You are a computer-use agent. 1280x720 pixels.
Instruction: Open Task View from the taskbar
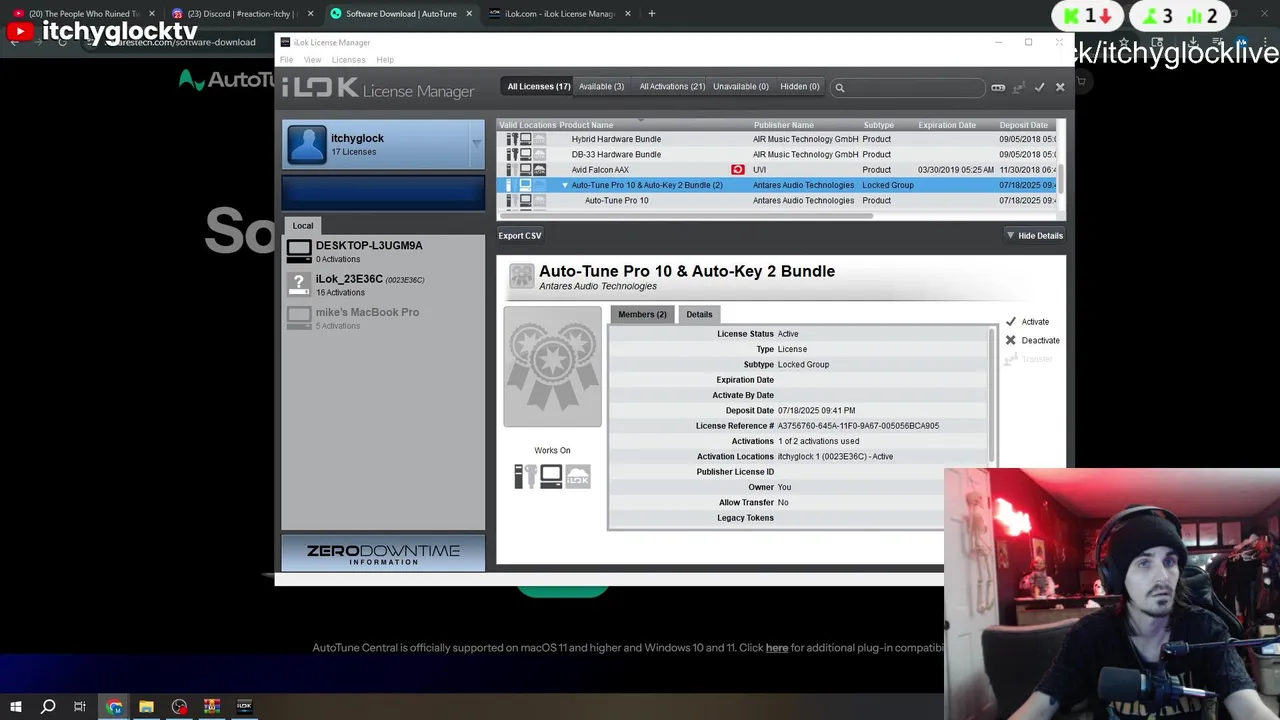80,707
